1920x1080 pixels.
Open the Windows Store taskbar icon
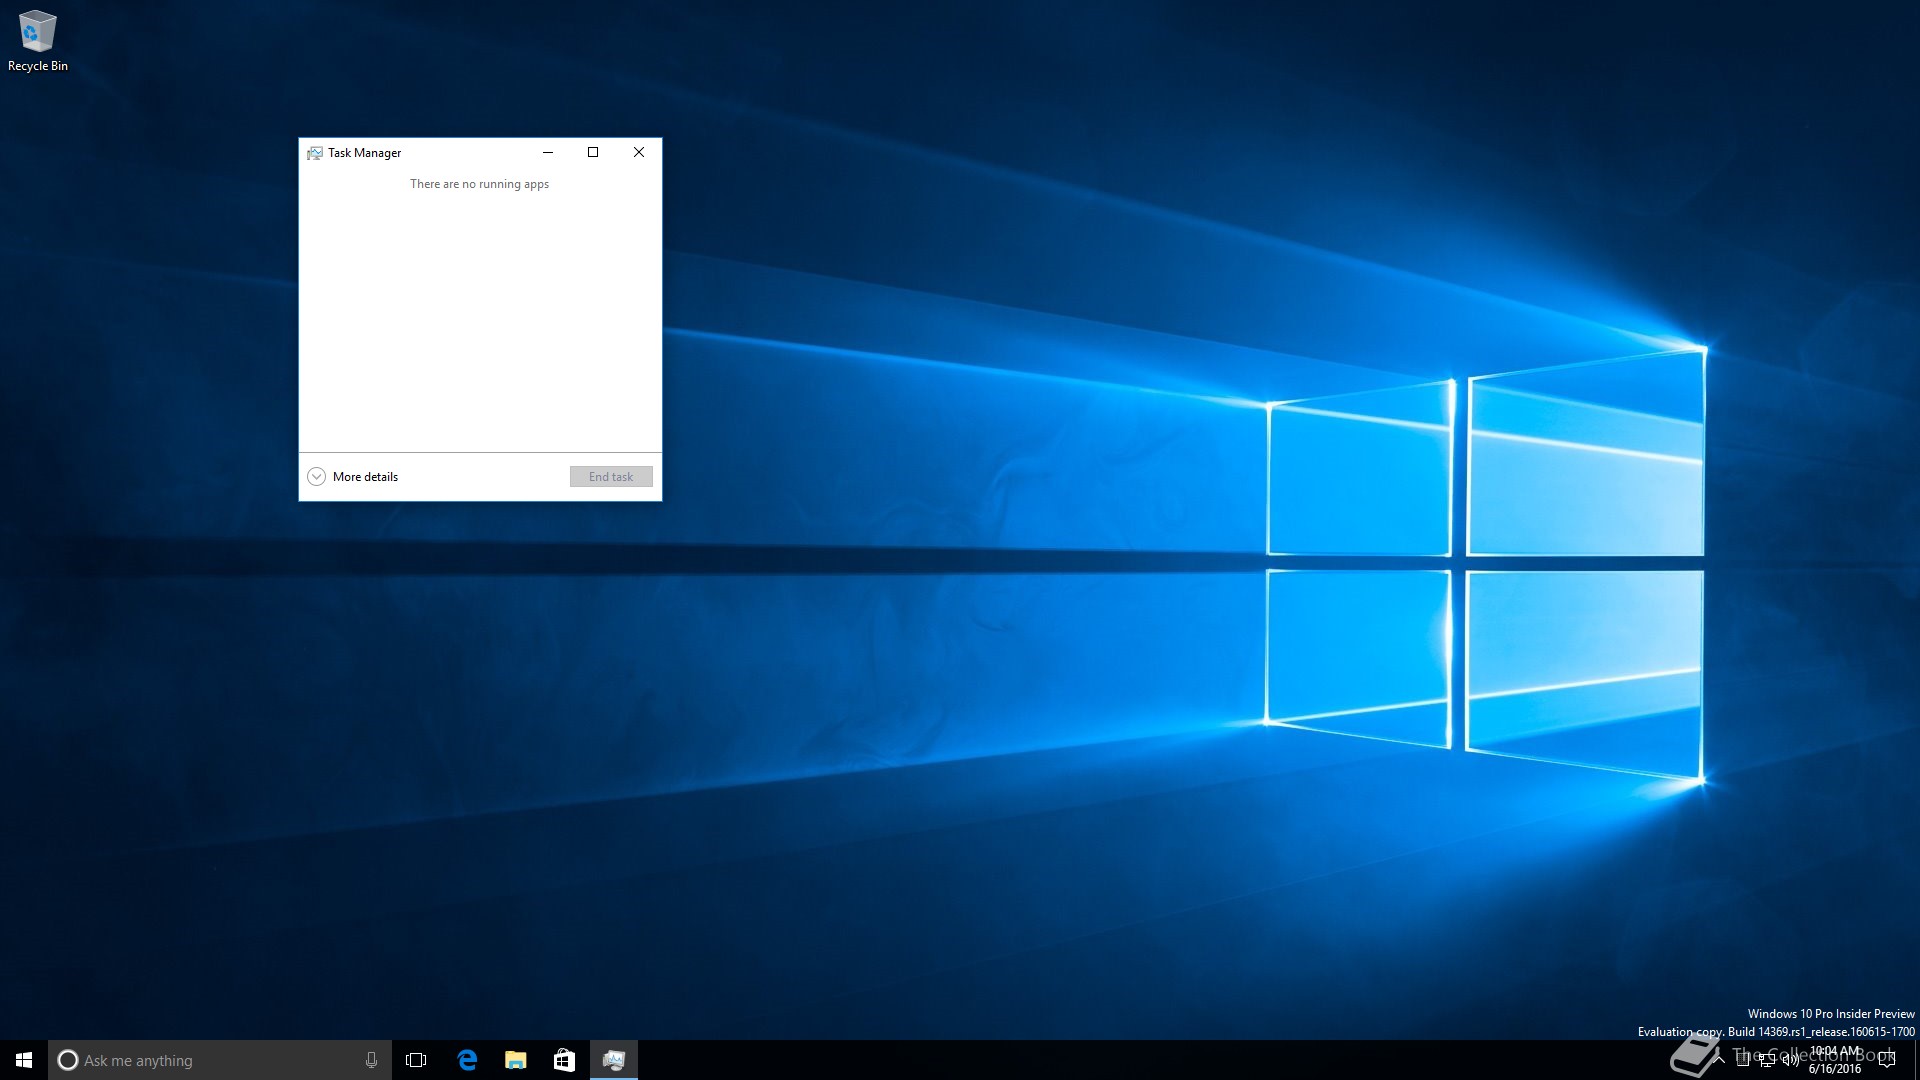pos(564,1060)
